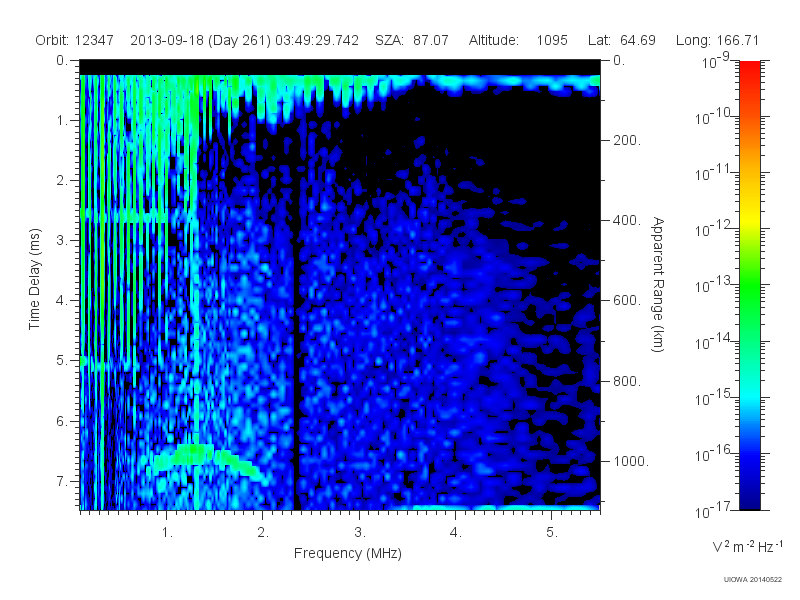Image resolution: width=800 pixels, height=600 pixels.
Task: Click the 10^-9 color scale label
Action: click(x=715, y=61)
